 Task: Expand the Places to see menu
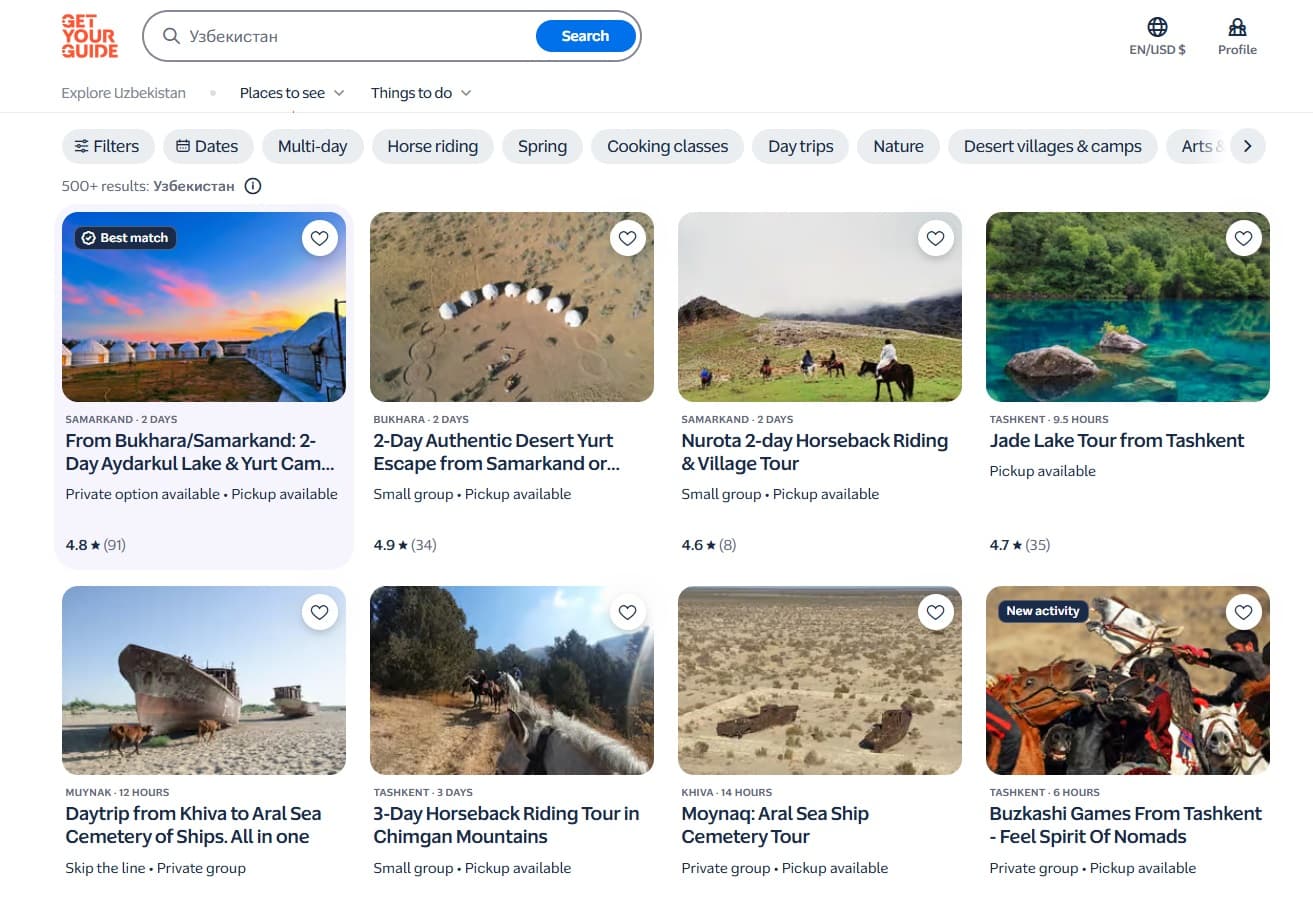292,93
